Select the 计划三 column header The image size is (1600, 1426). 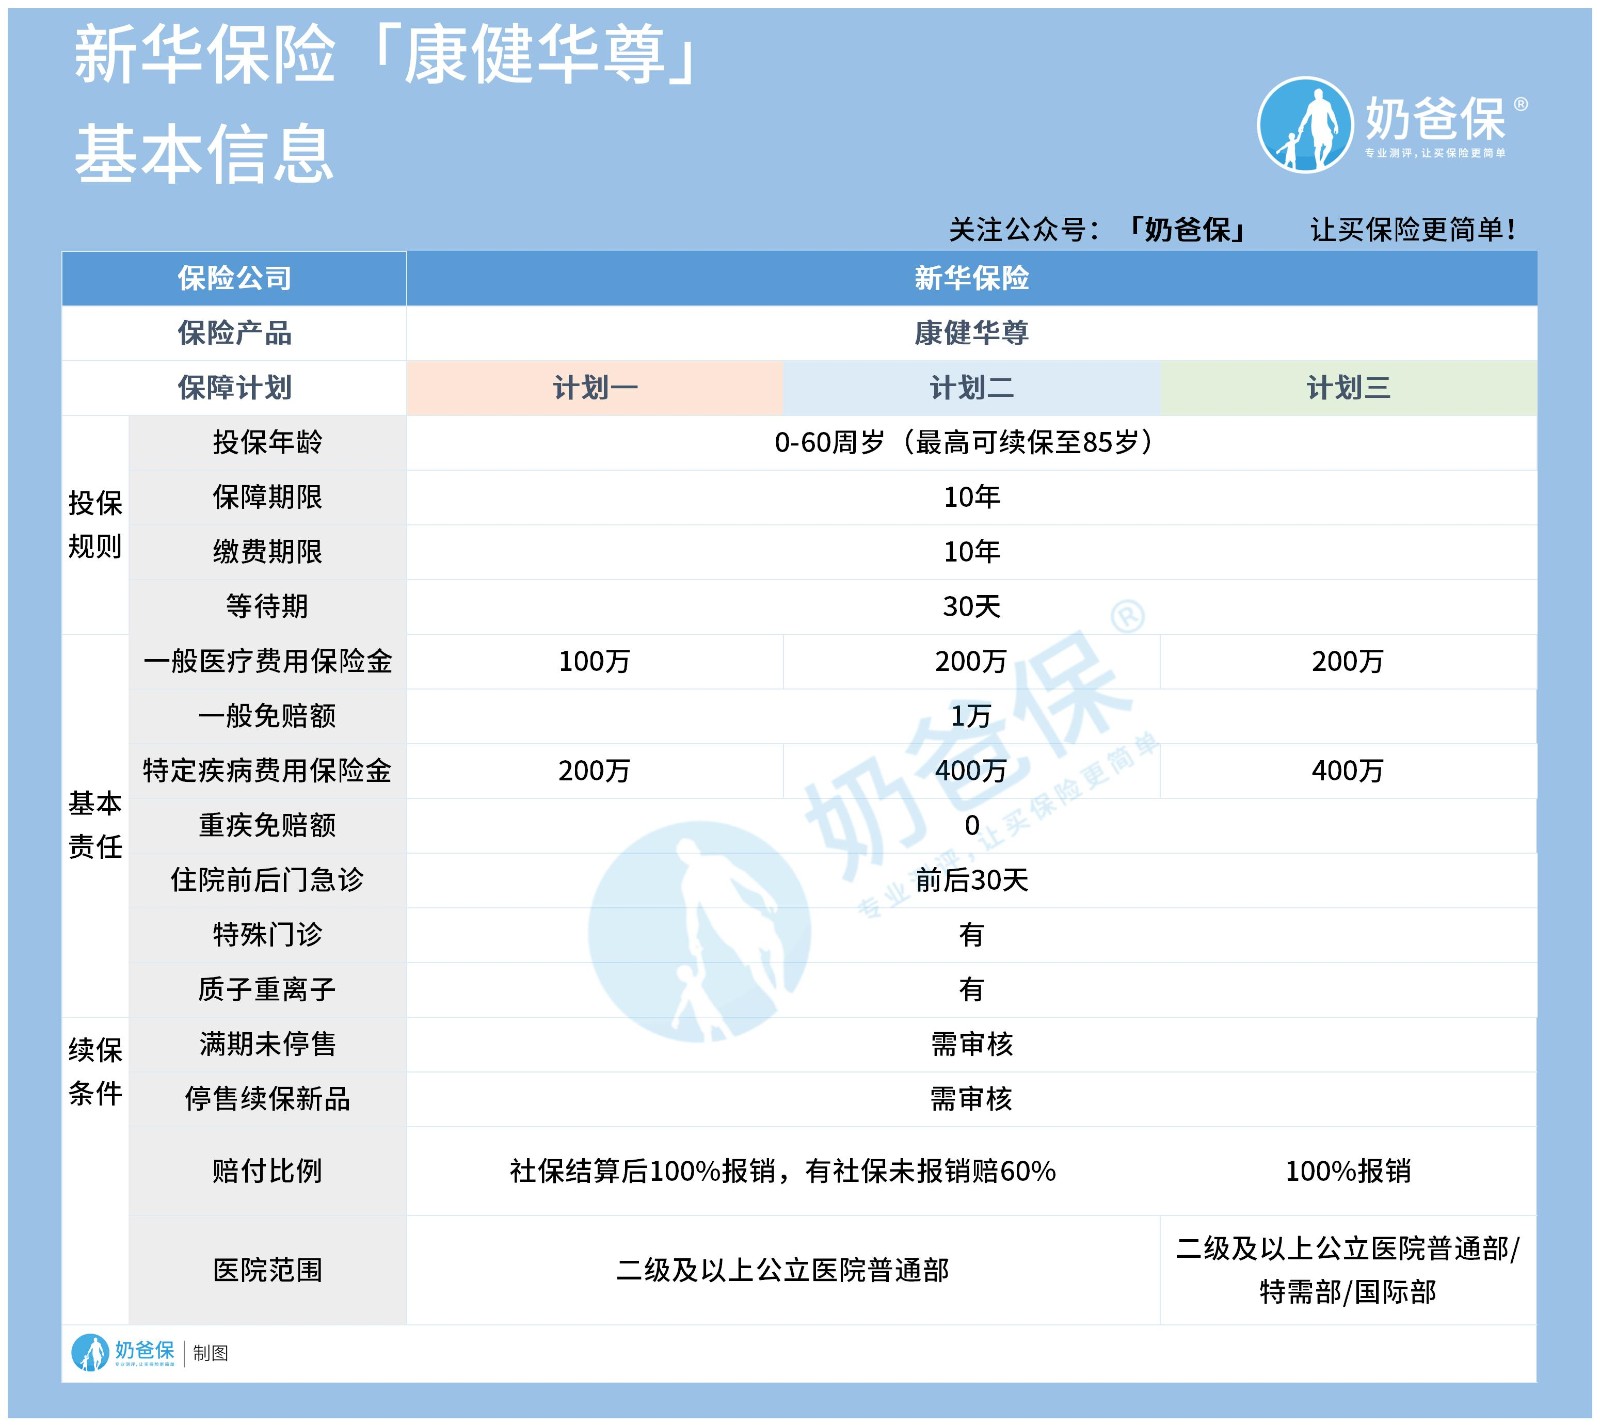click(x=1348, y=388)
